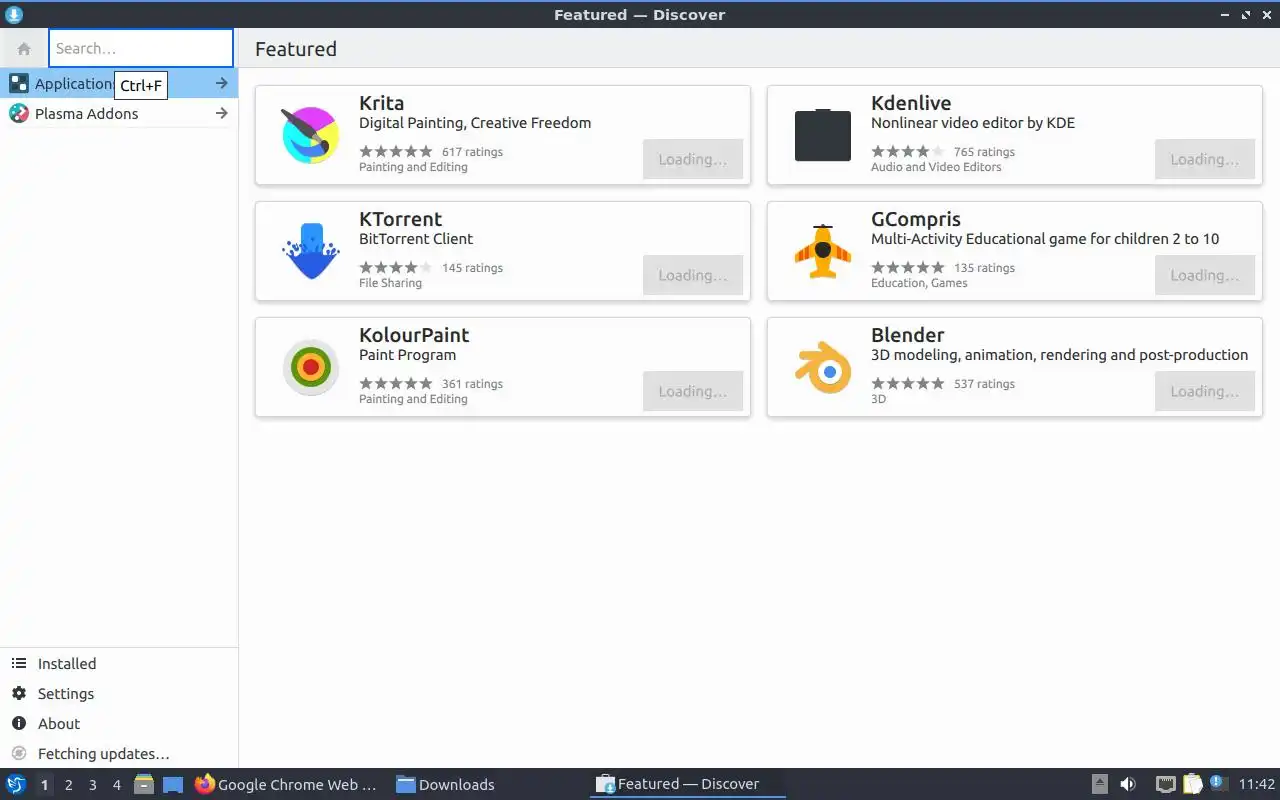Image resolution: width=1280 pixels, height=800 pixels.
Task: Click the Loading button on KTorrent card
Action: pos(693,275)
